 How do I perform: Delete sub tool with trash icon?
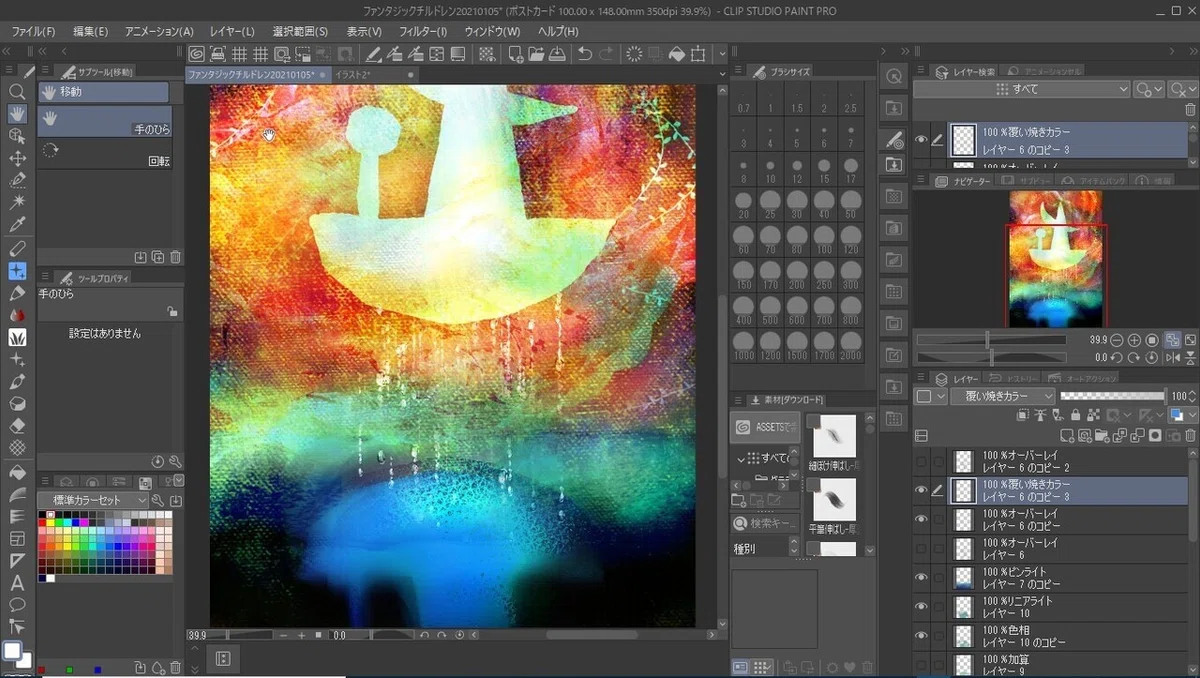175,257
